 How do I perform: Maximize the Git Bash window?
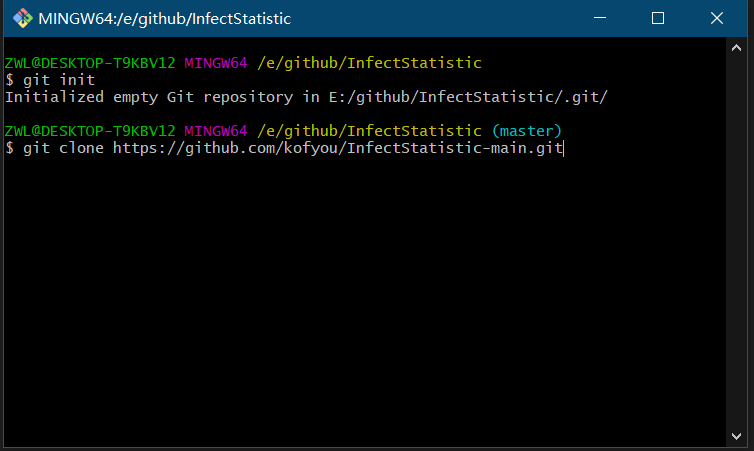pyautogui.click(x=658, y=18)
